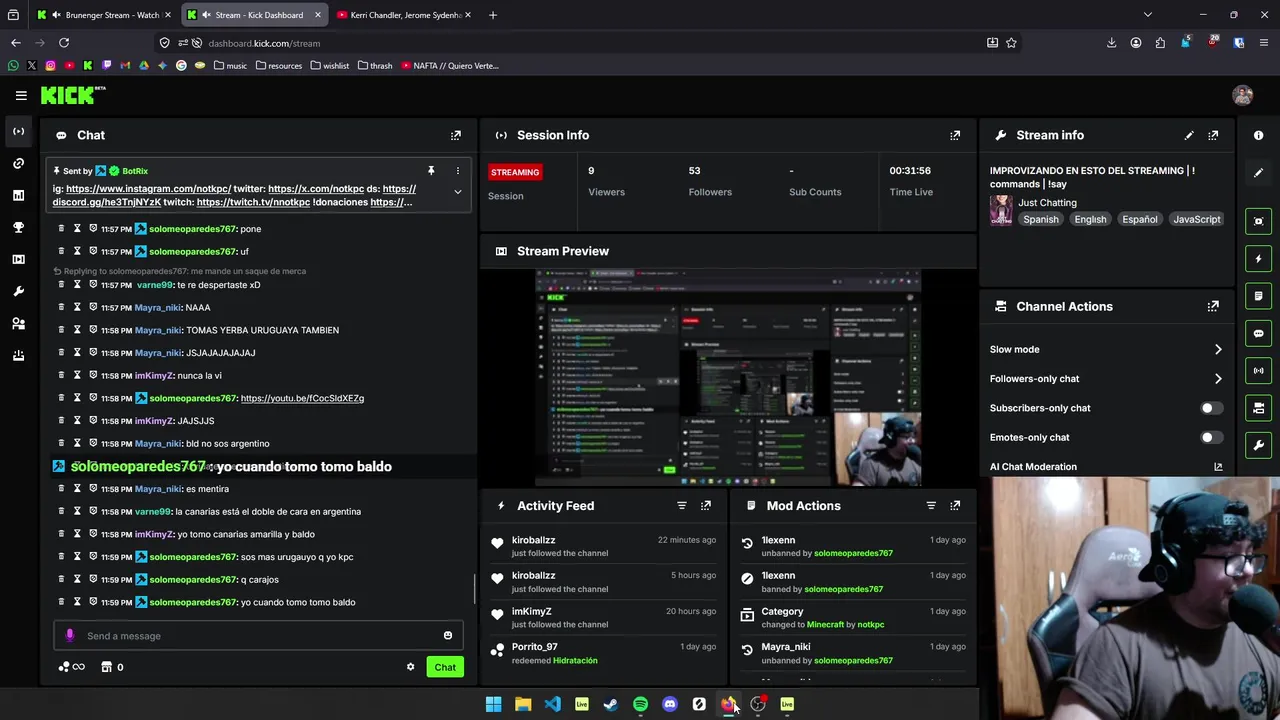Switch to Kerri Chandler YouTube tab
The width and height of the screenshot is (1280, 720).
coord(405,15)
